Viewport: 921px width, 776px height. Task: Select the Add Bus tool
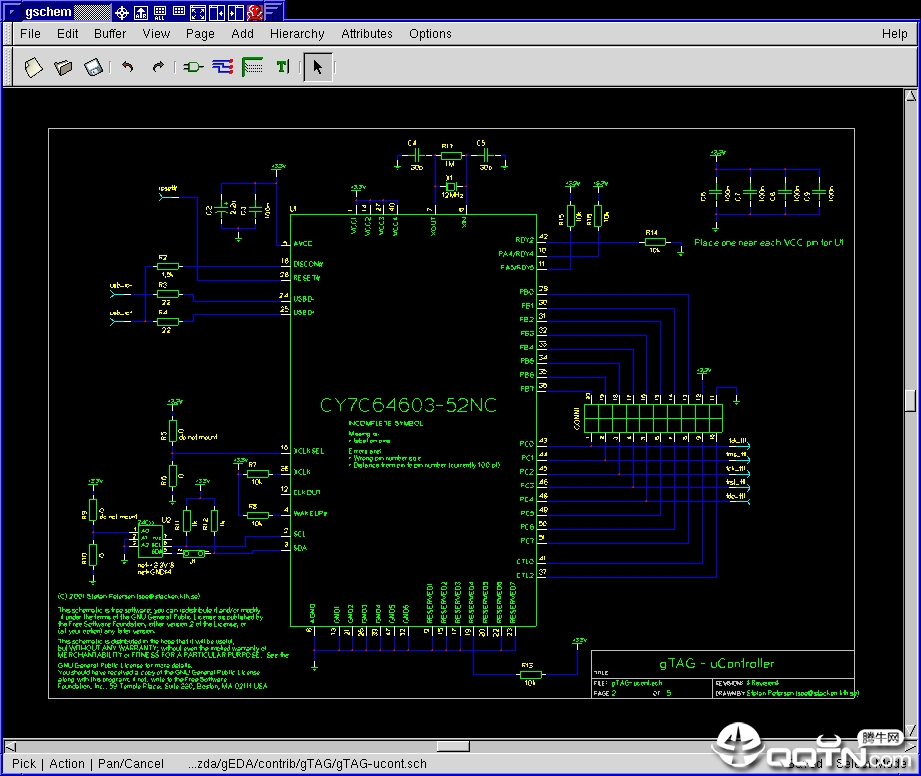click(253, 67)
